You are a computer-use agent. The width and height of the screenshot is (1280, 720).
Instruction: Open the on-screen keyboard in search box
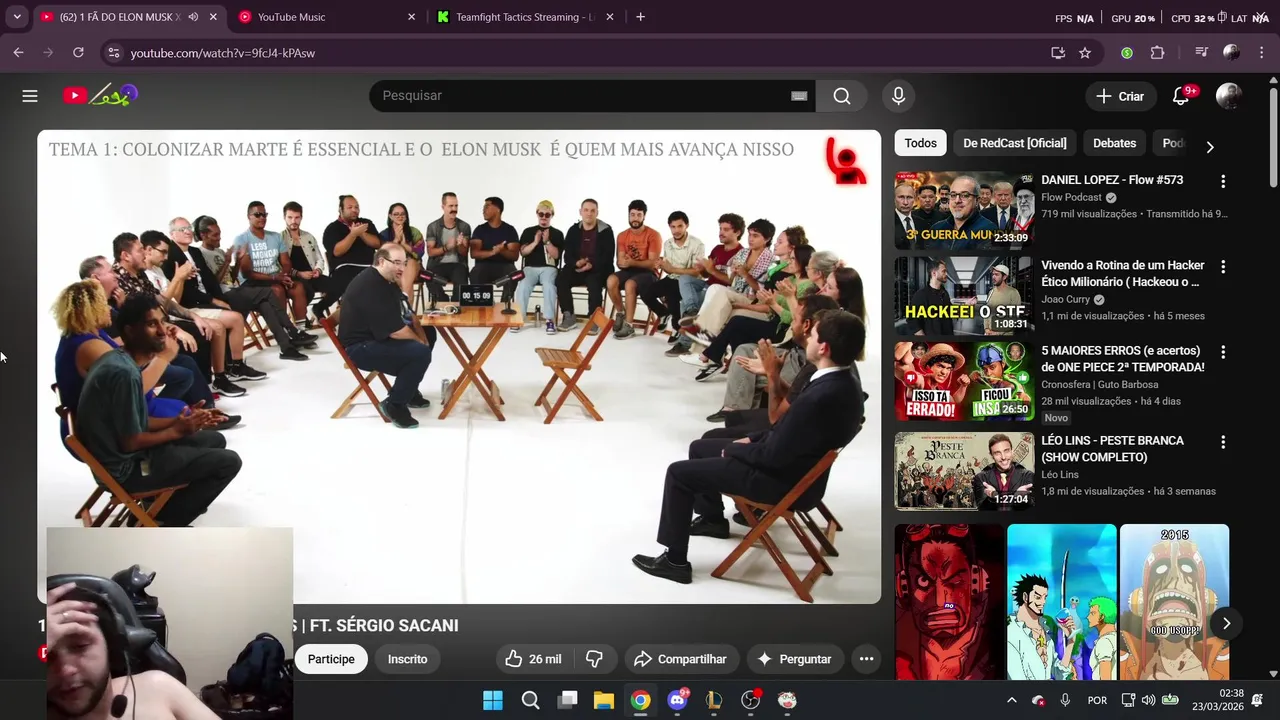799,96
